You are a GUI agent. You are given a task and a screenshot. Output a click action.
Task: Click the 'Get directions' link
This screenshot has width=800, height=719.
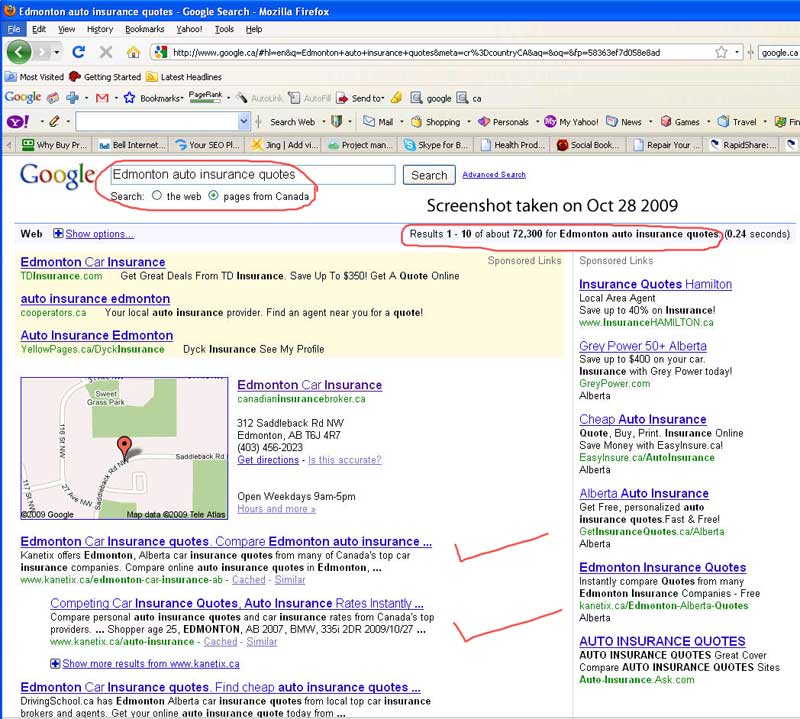267,460
